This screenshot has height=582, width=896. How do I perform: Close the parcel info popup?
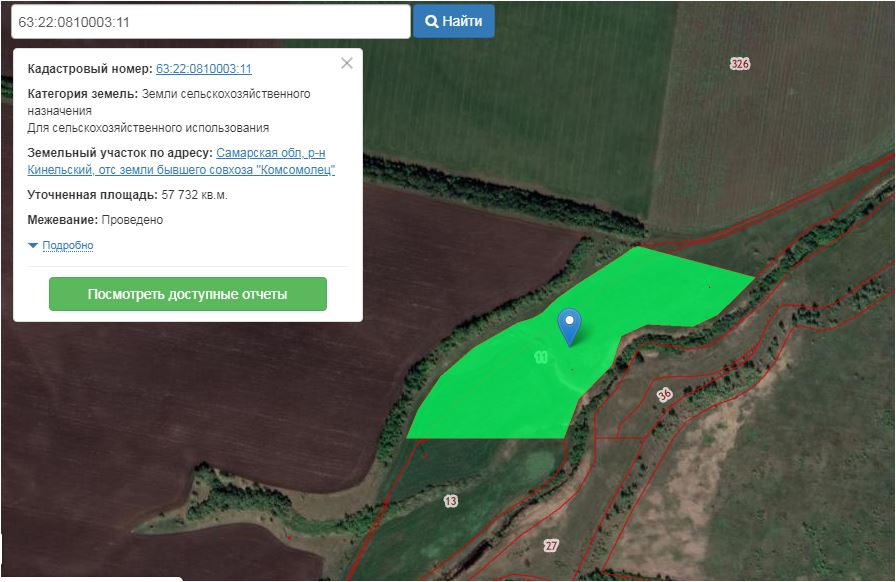(346, 63)
